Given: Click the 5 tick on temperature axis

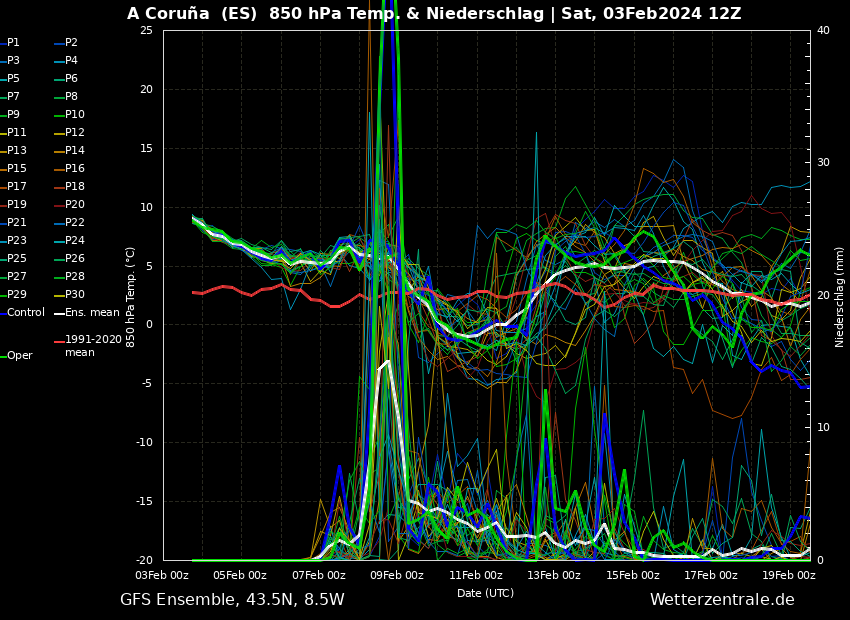Looking at the screenshot, I should point(150,266).
